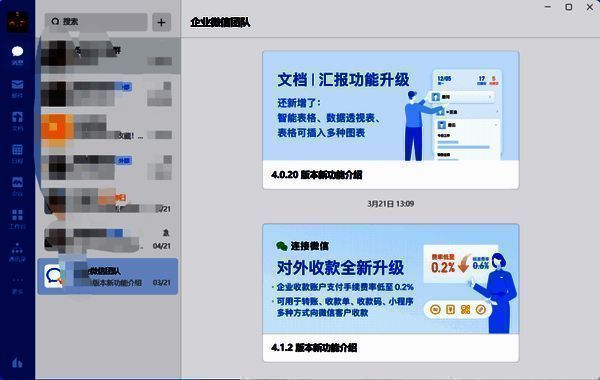Screen dimensions: 600x380
Task: Close the WeCom window
Action: pyautogui.click(x=590, y=7)
